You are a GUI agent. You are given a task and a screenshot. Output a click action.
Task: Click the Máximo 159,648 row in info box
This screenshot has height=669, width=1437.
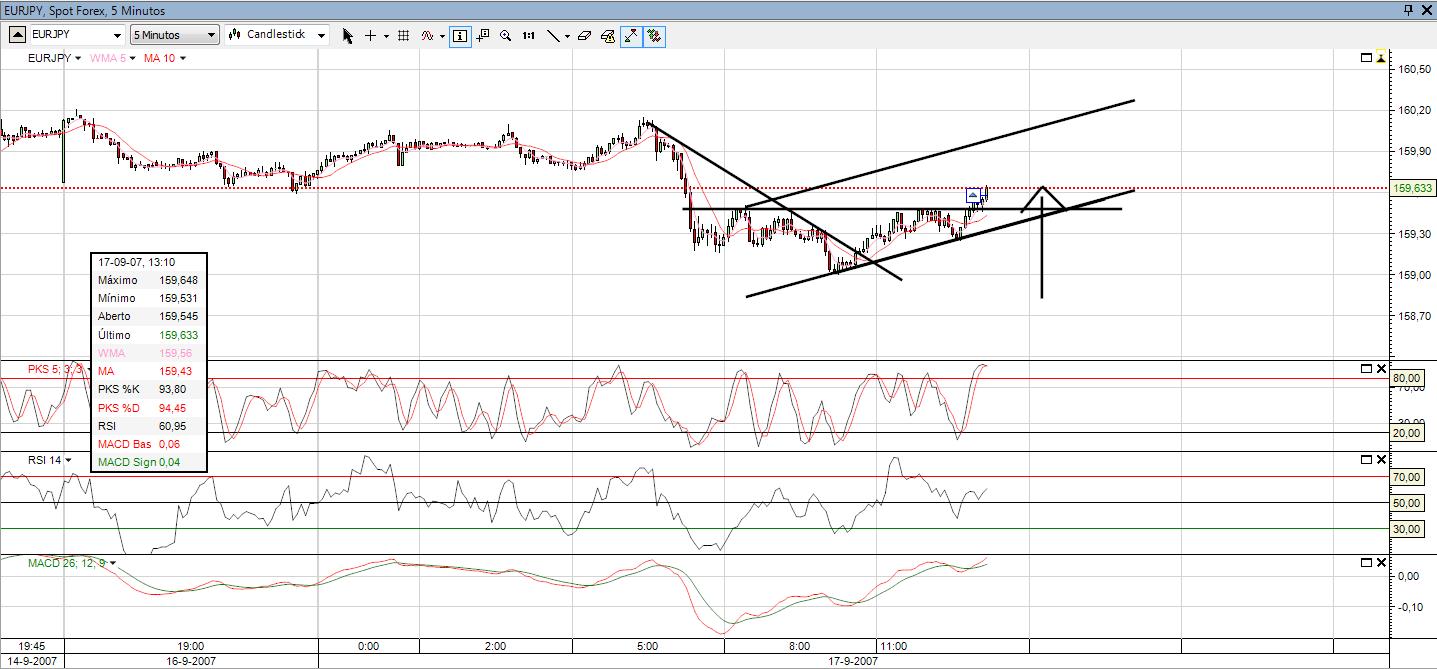point(148,280)
